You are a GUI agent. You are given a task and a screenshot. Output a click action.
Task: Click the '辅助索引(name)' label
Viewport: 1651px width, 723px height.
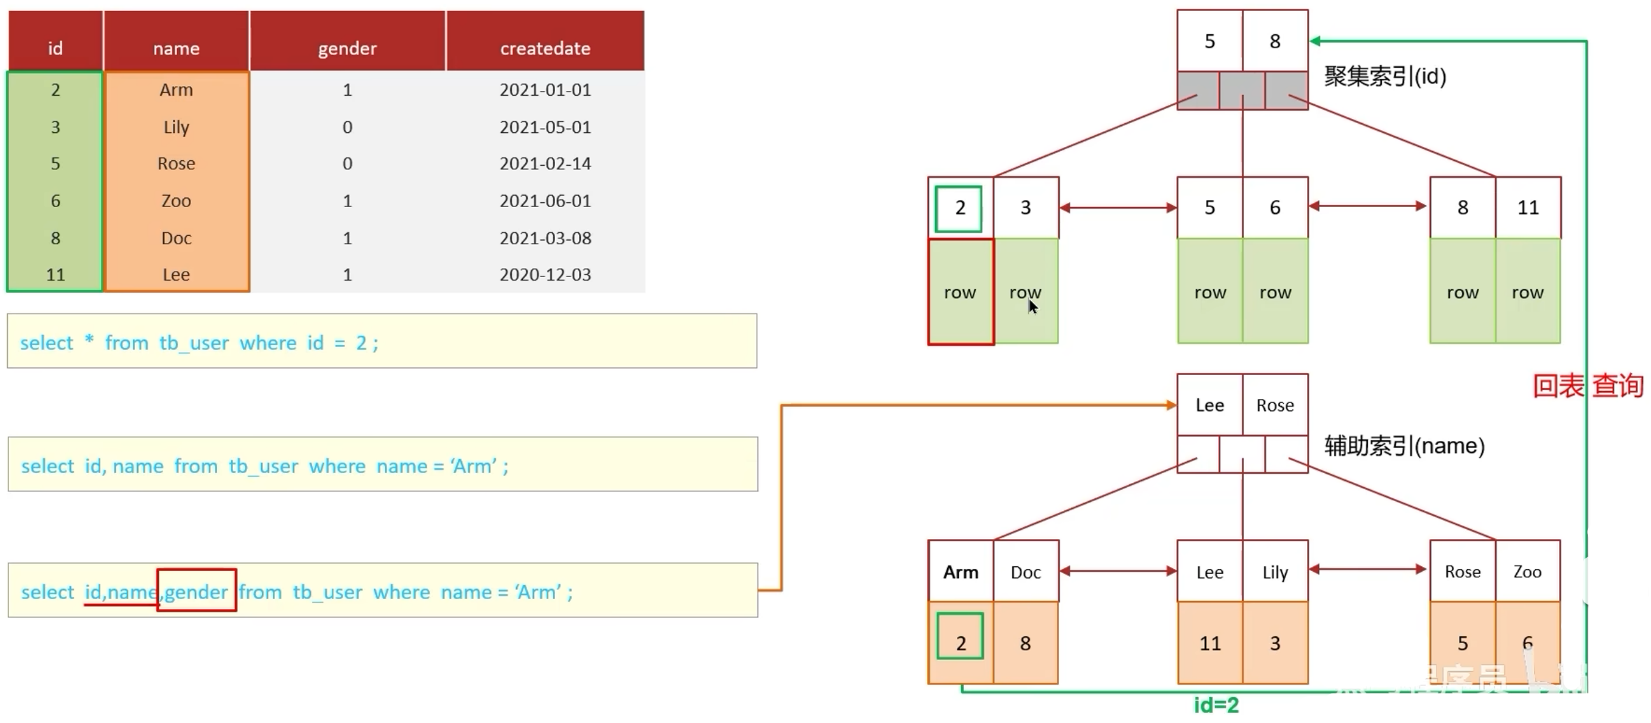(1404, 446)
